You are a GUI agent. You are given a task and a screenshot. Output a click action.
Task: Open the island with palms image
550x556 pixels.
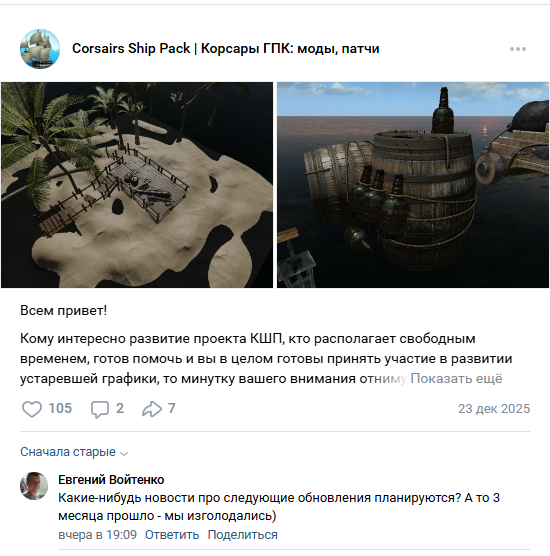click(x=137, y=185)
